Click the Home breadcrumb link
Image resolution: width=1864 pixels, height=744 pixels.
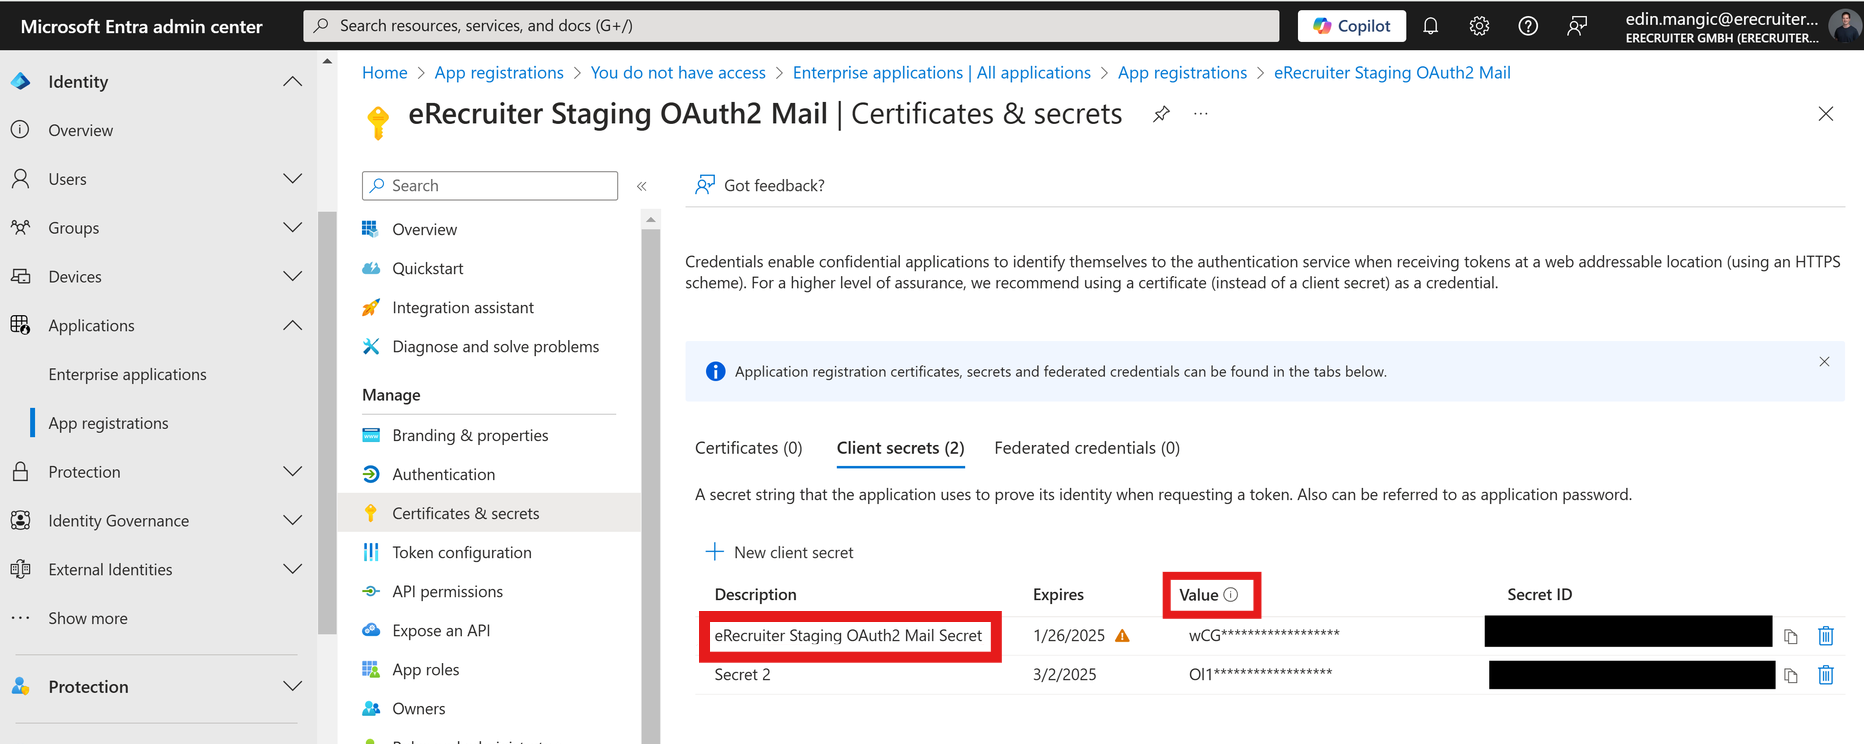coord(385,73)
